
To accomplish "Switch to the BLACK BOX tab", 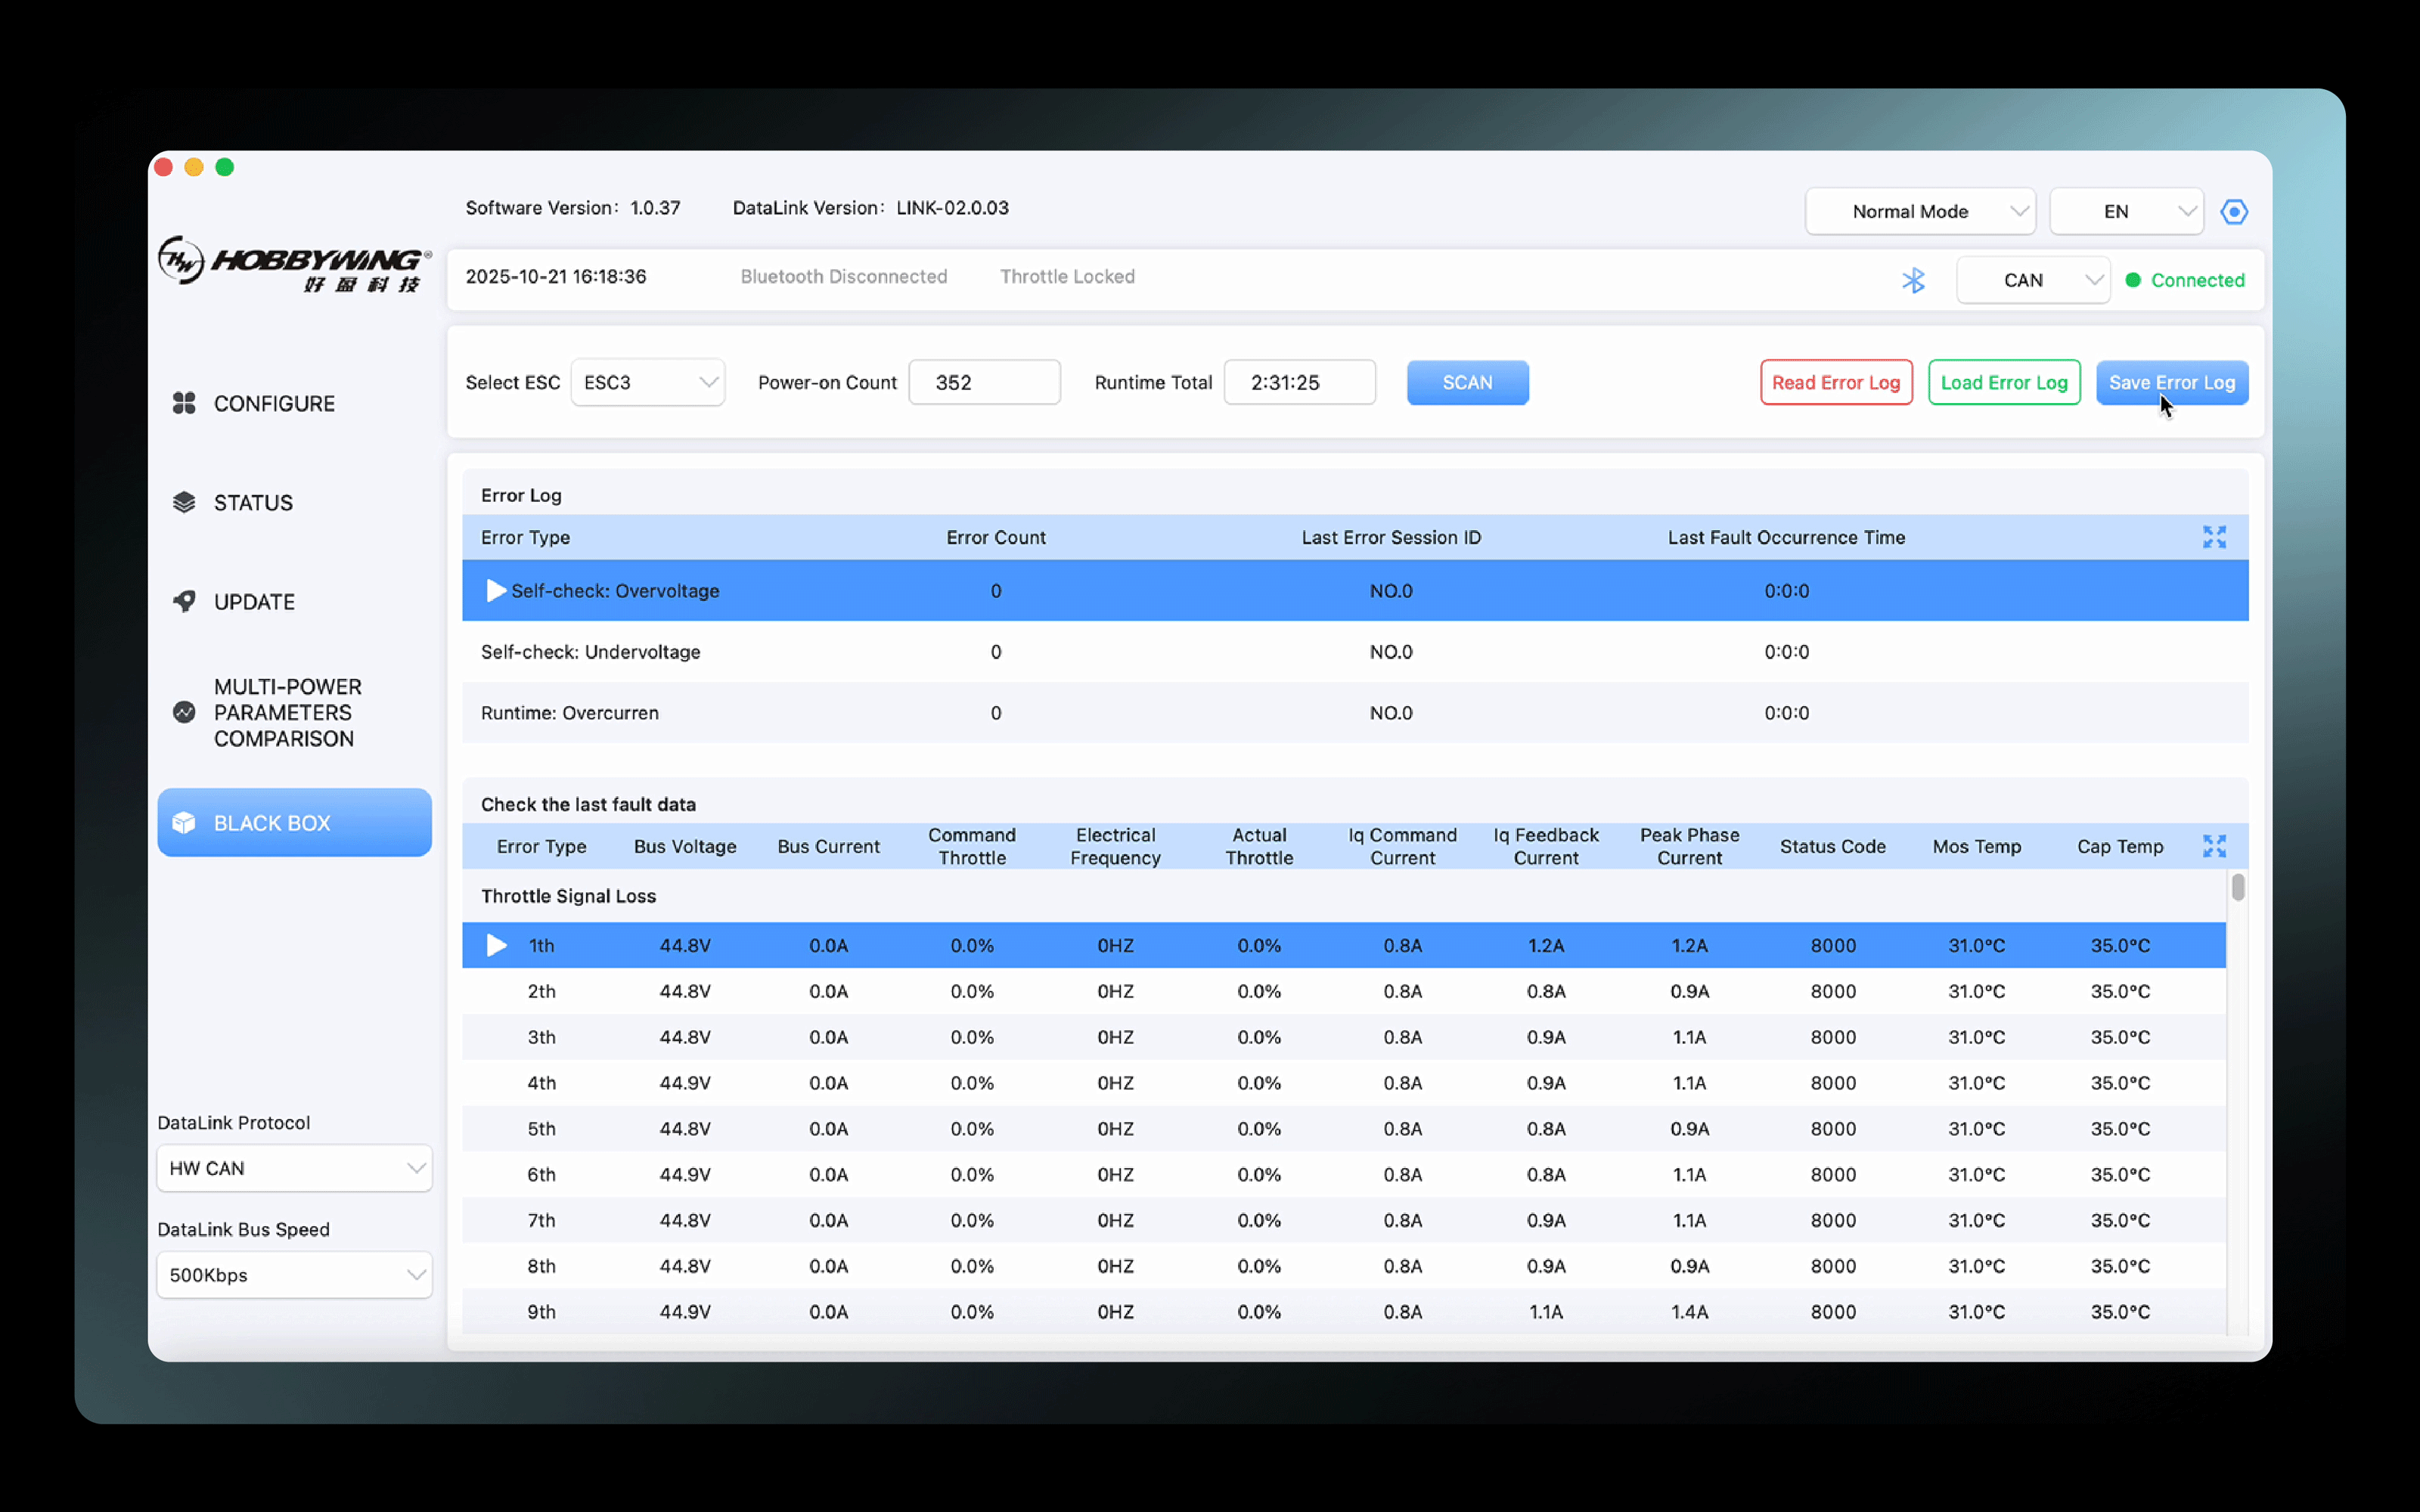I will [x=294, y=823].
